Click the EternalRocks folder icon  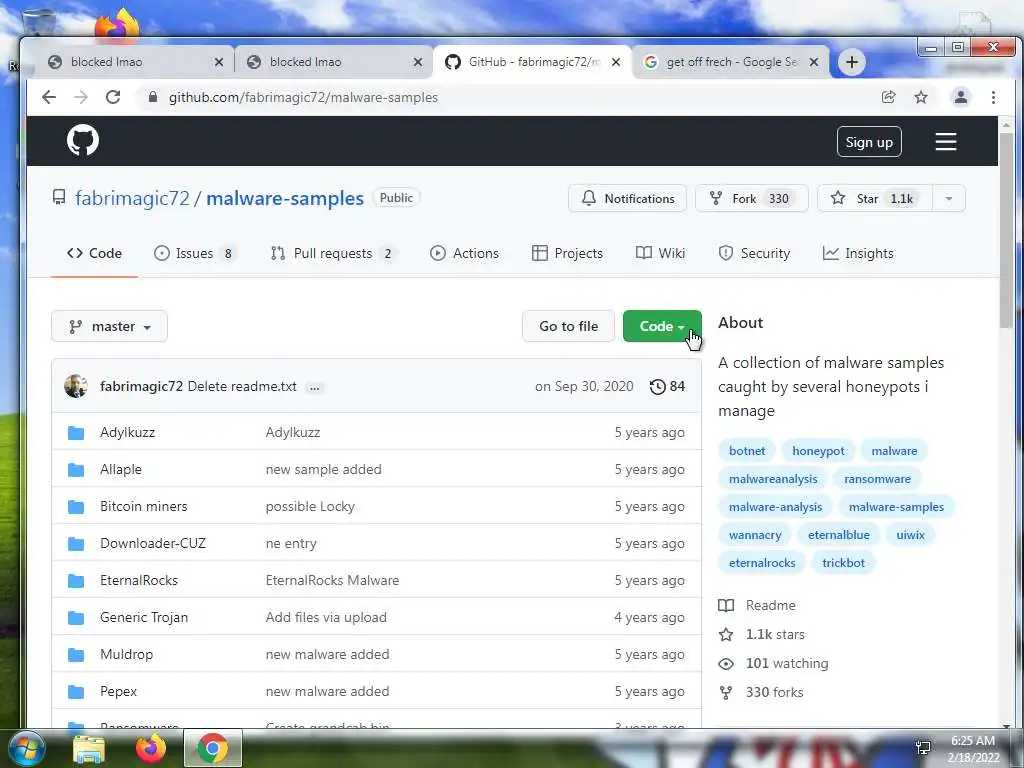(76, 581)
